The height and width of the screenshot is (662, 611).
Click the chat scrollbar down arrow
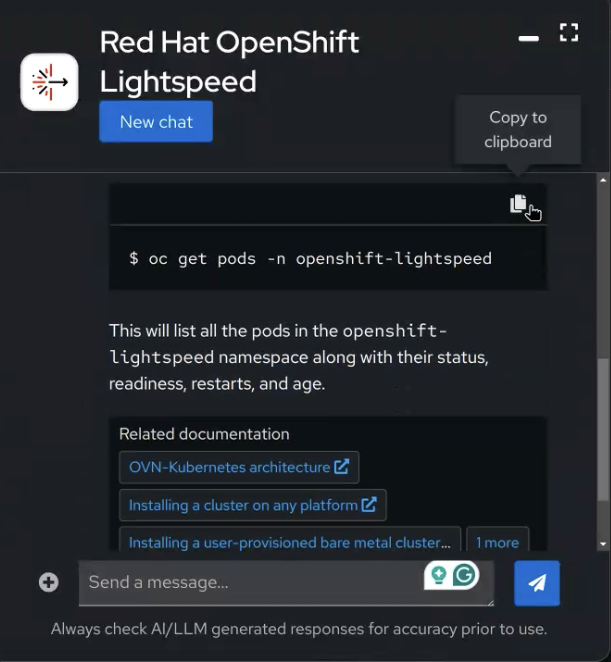pyautogui.click(x=602, y=543)
